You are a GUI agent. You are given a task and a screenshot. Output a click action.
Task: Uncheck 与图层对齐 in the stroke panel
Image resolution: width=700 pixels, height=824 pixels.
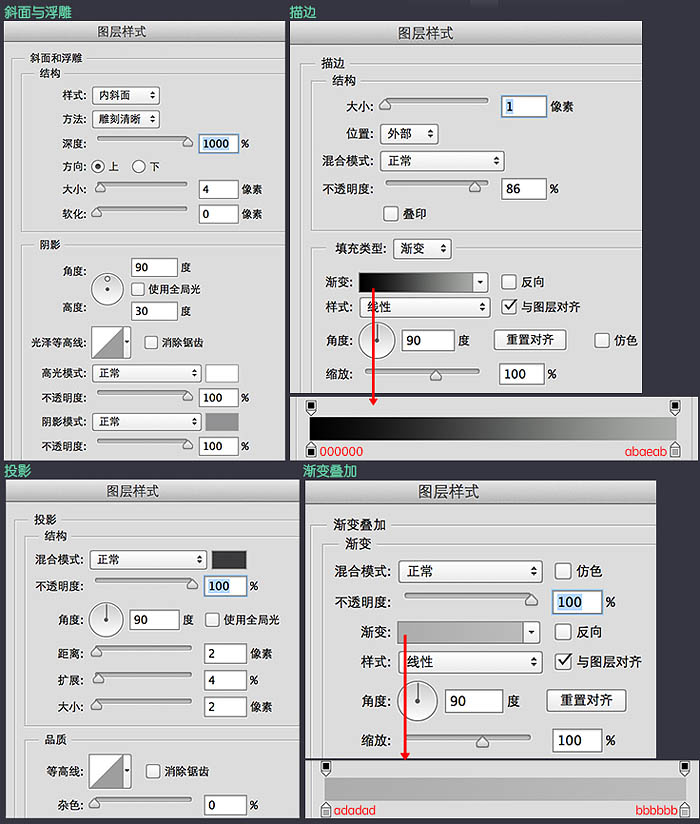pyautogui.click(x=509, y=307)
